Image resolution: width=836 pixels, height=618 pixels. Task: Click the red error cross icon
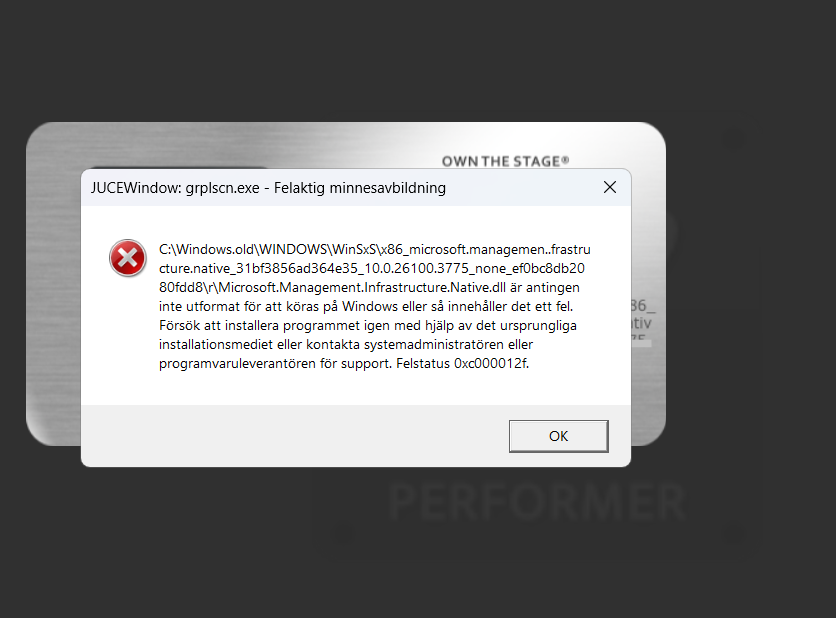coord(127,258)
